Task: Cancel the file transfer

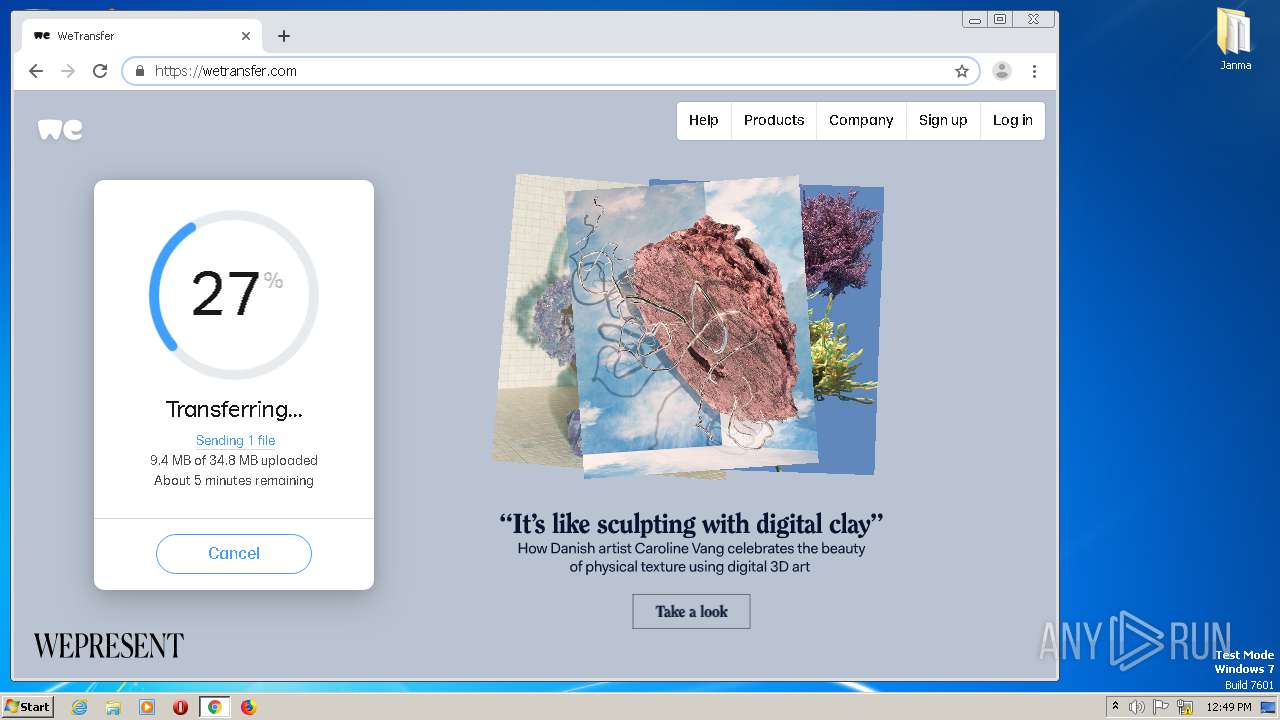Action: pyautogui.click(x=234, y=553)
